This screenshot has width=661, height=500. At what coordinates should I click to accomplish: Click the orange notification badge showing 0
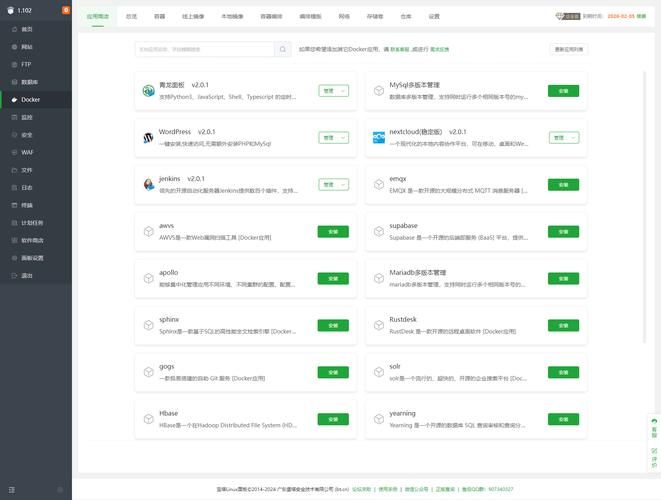coord(66,10)
